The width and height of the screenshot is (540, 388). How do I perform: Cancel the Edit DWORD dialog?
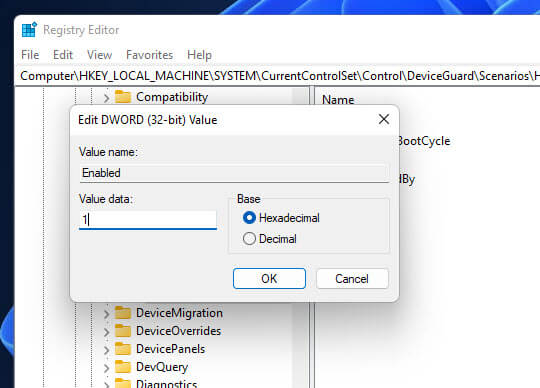coord(352,279)
